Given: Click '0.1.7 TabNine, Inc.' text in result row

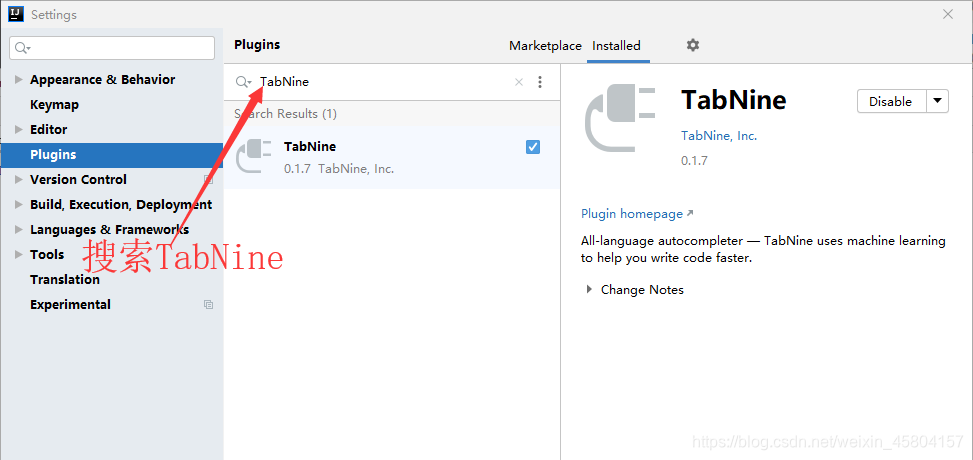Looking at the screenshot, I should pos(339,169).
